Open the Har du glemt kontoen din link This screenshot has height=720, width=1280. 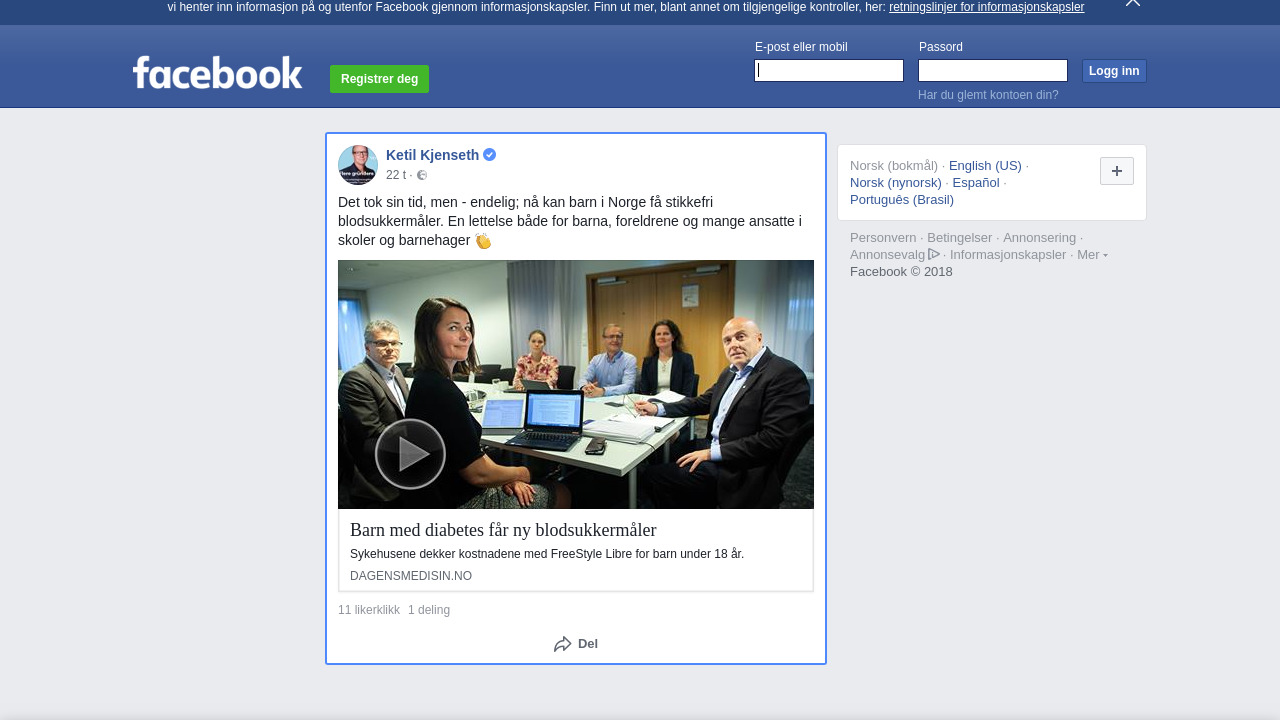pos(988,95)
